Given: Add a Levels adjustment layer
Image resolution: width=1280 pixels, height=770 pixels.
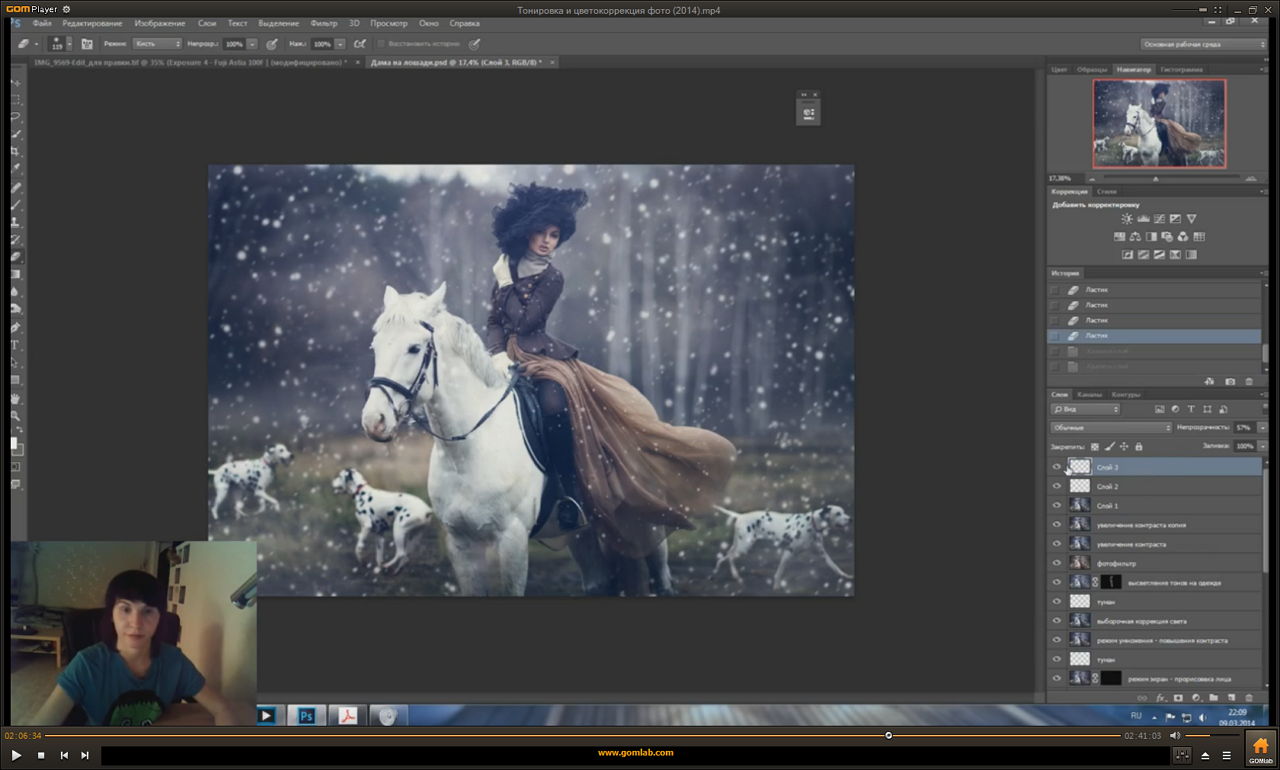Looking at the screenshot, I should 1143,219.
